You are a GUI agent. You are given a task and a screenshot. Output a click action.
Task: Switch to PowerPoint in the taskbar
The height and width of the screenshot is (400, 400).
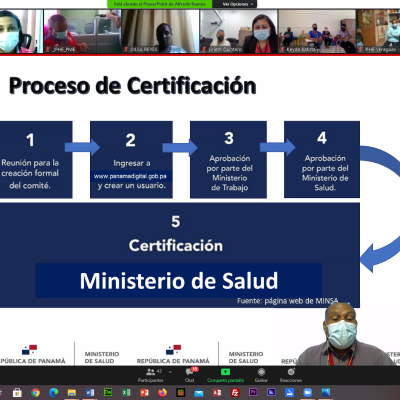[144, 393]
